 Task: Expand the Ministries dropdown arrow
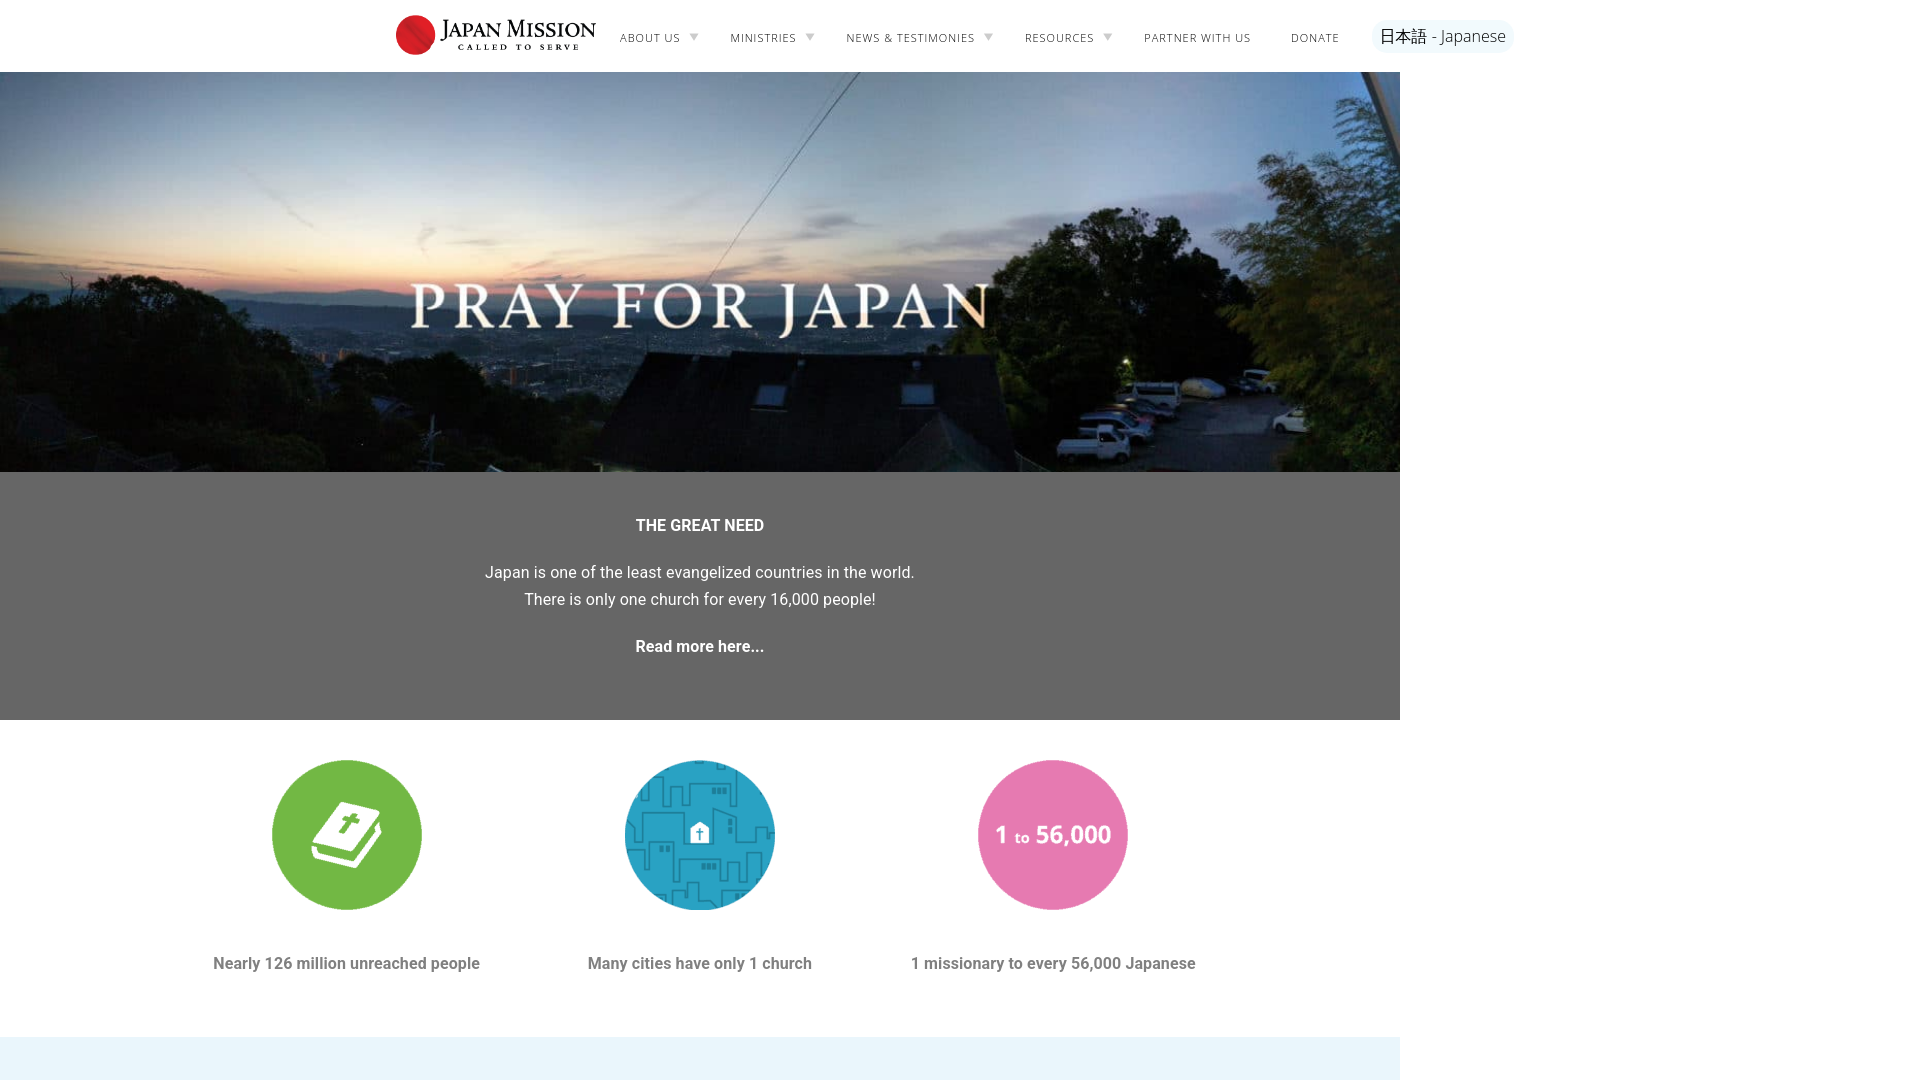[x=810, y=37]
